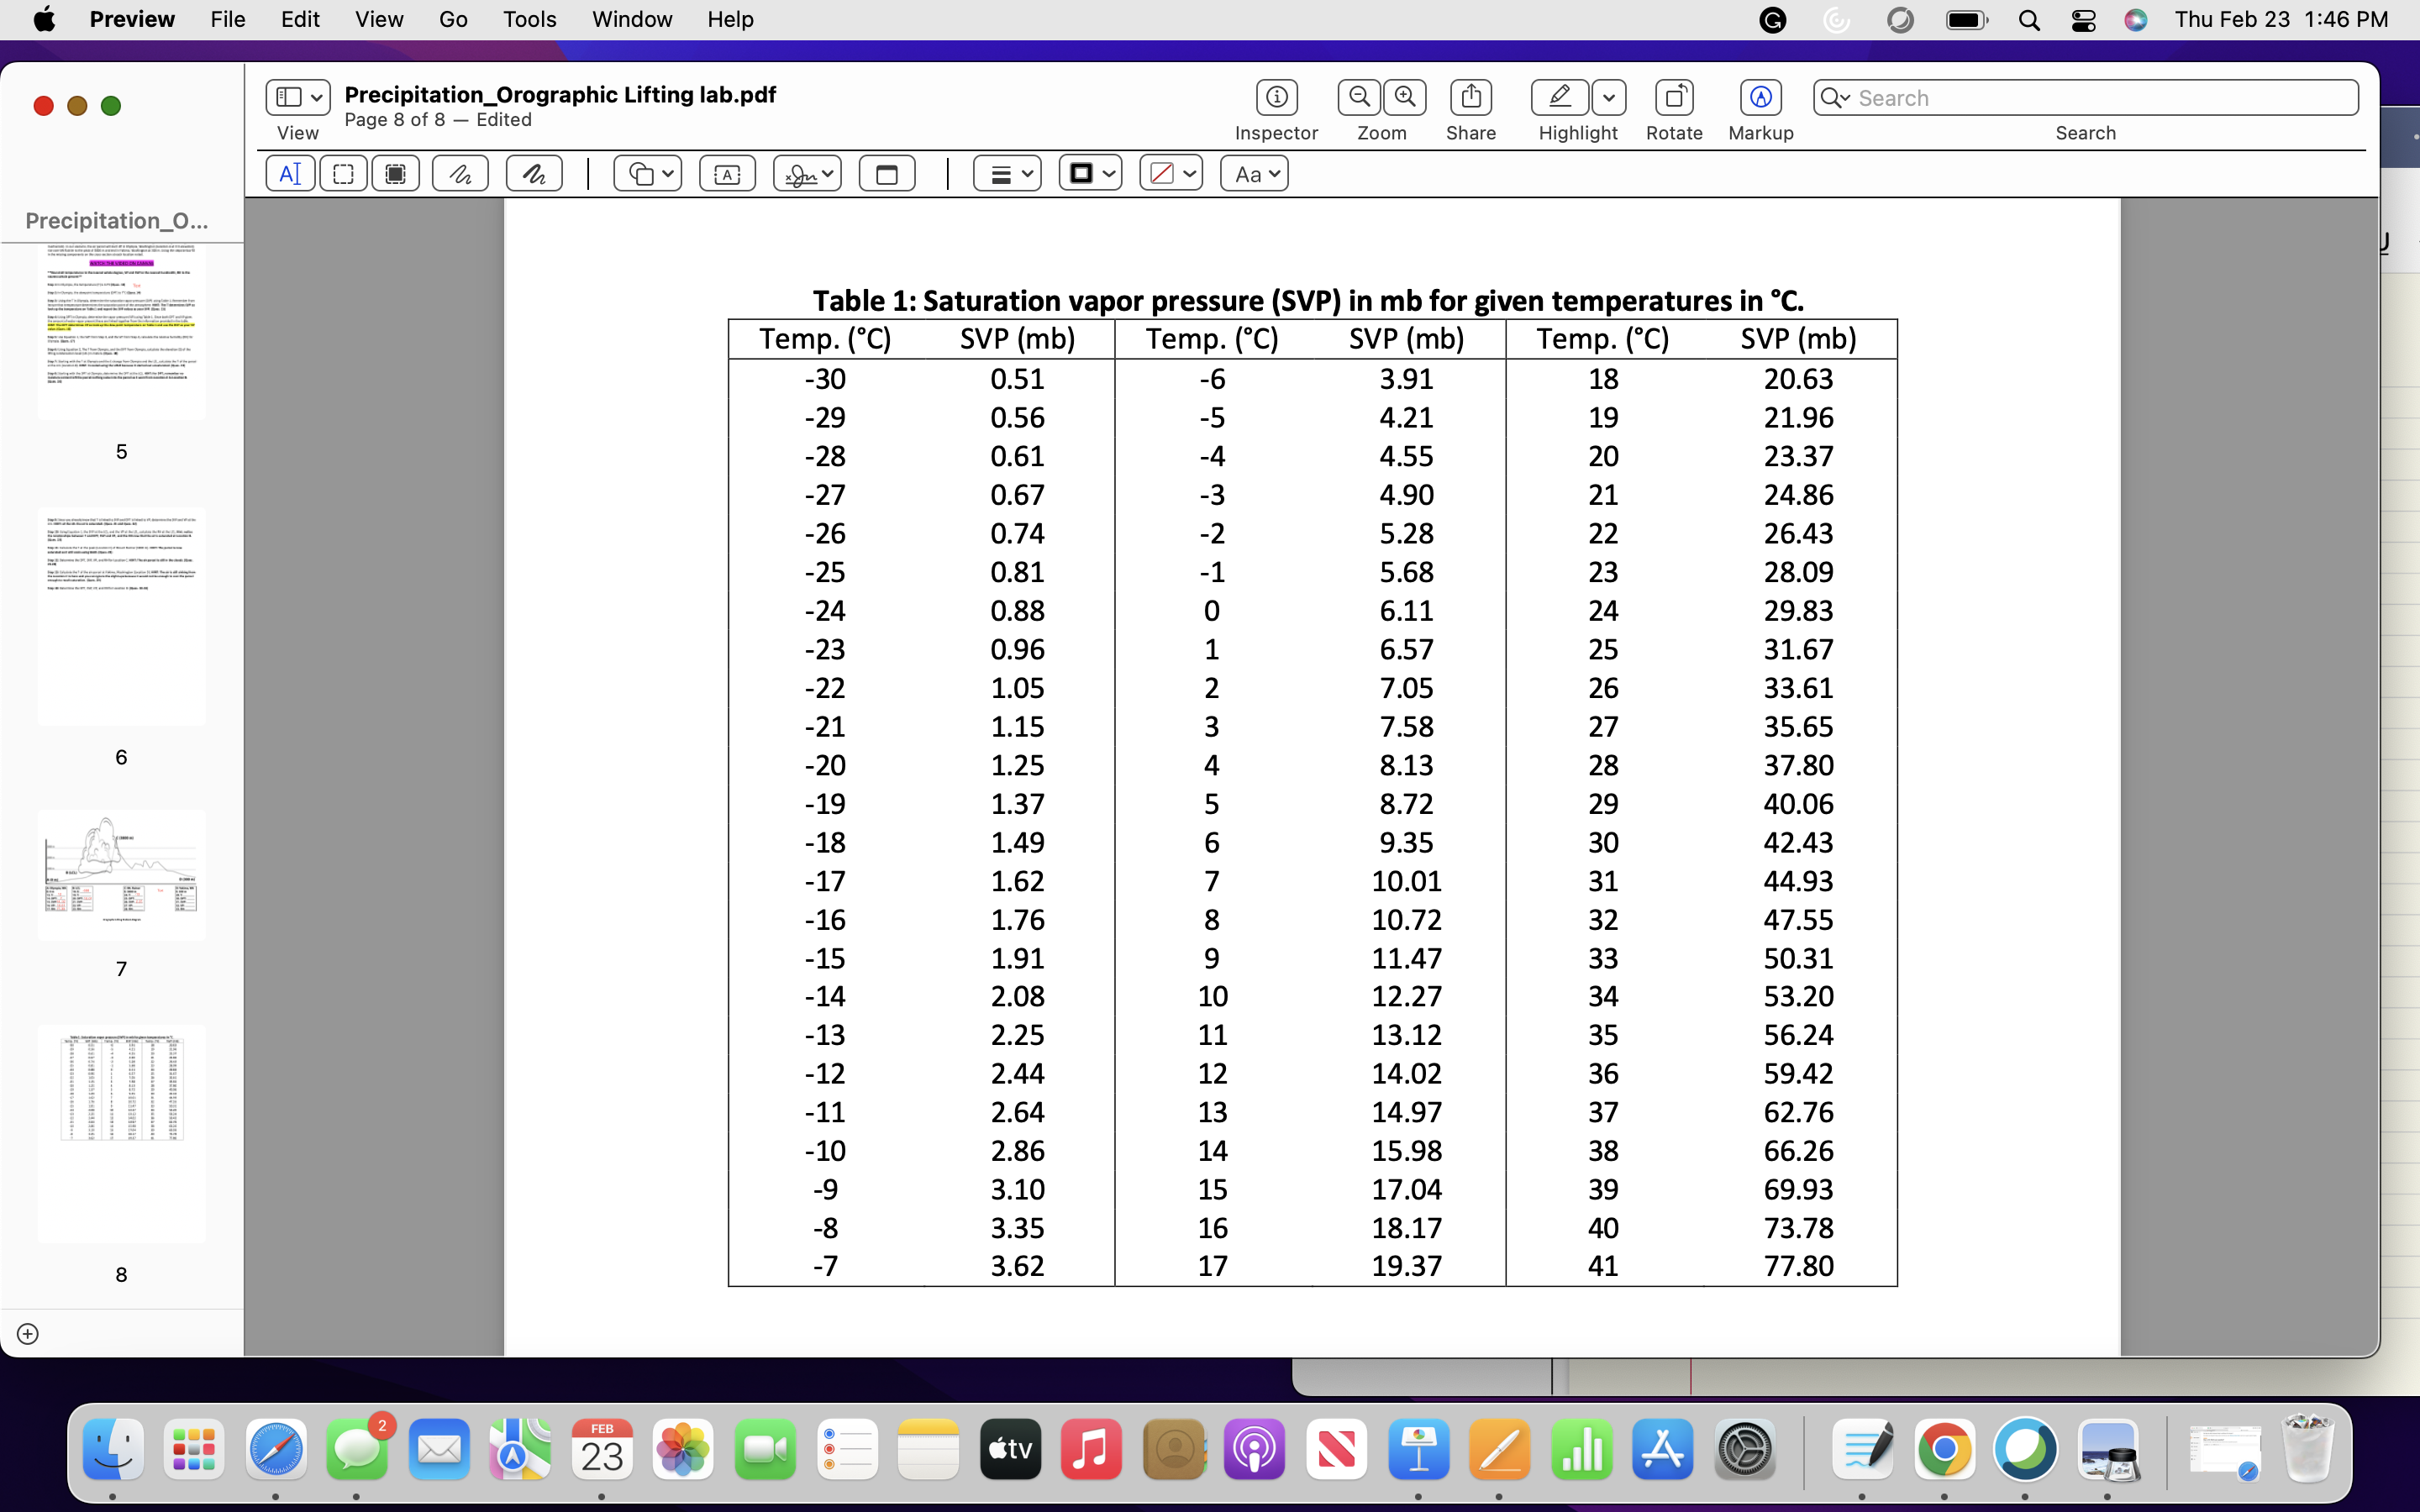Screen dimensions: 2420x1512
Task: Open the Text Style Aa dropdown
Action: tap(1254, 174)
